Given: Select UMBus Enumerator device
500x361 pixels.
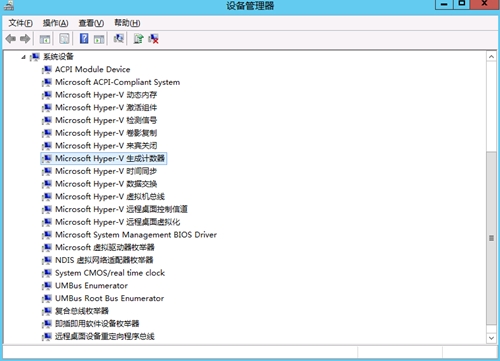Looking at the screenshot, I should tap(91, 285).
